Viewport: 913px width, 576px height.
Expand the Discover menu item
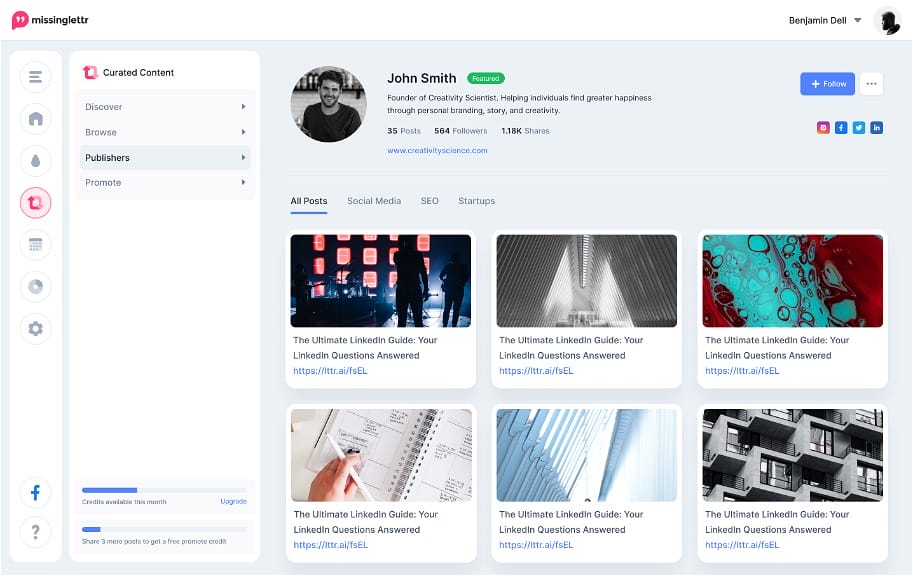coord(165,107)
